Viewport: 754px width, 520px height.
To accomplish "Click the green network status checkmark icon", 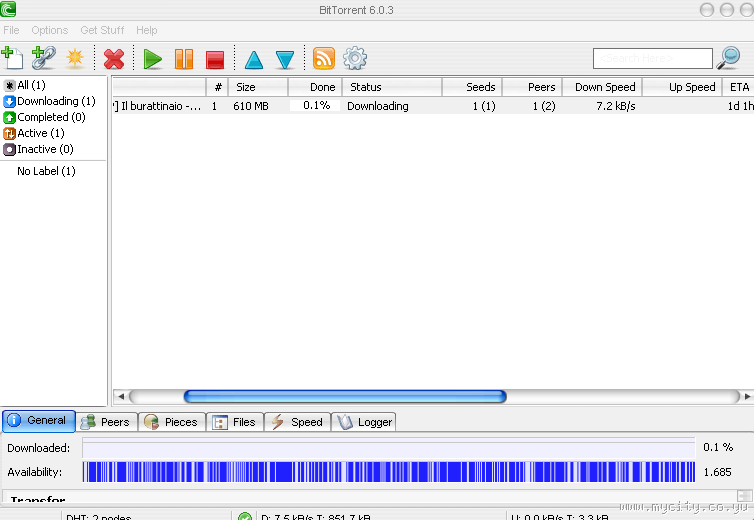I will 245,517.
